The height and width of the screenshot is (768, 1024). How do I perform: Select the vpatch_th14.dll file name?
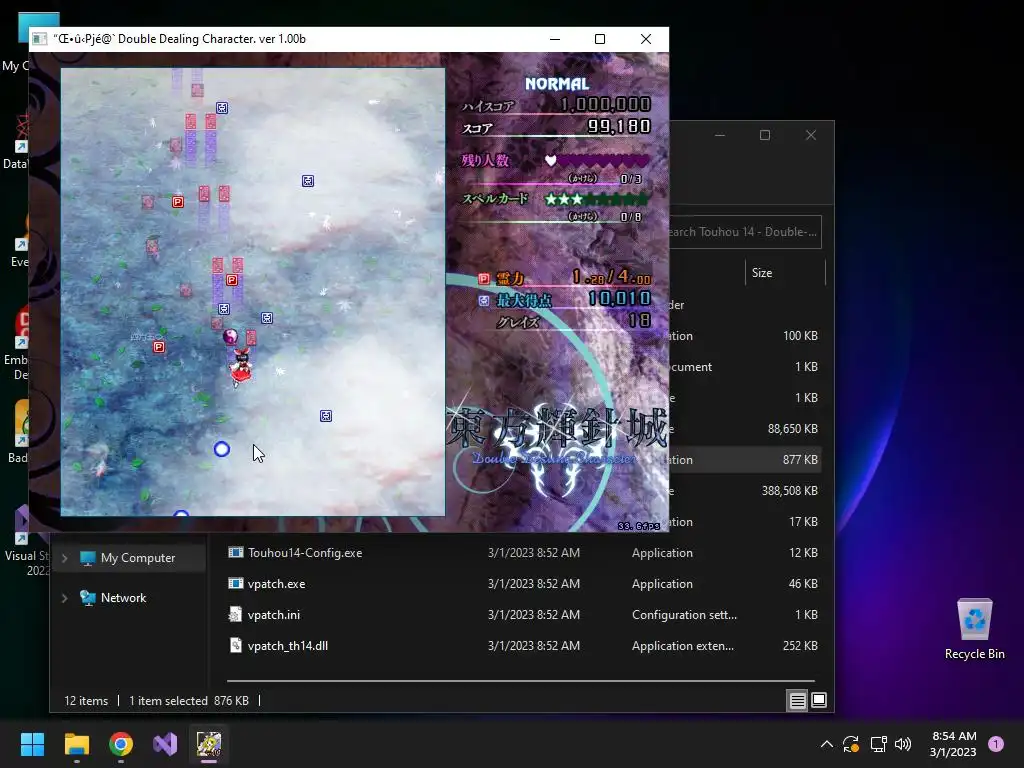tap(287, 645)
